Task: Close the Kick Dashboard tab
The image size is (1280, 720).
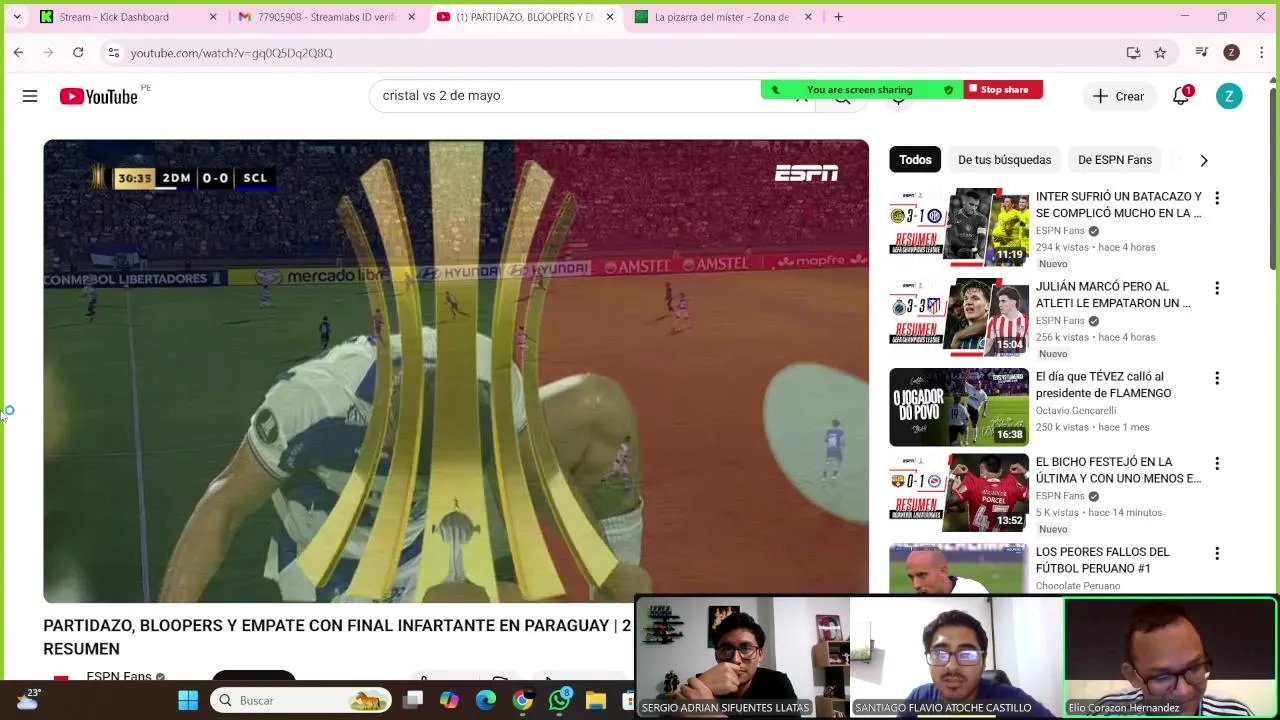Action: click(213, 17)
